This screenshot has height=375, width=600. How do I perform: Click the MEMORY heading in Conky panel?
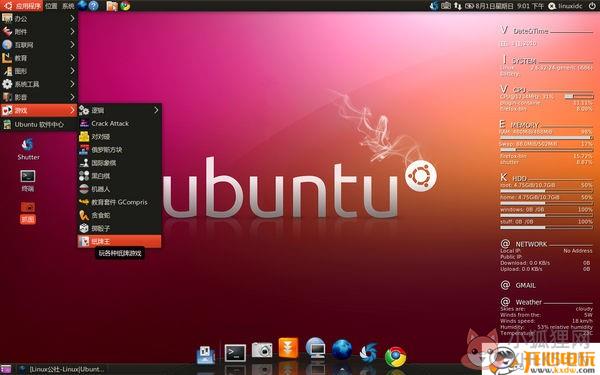(525, 125)
